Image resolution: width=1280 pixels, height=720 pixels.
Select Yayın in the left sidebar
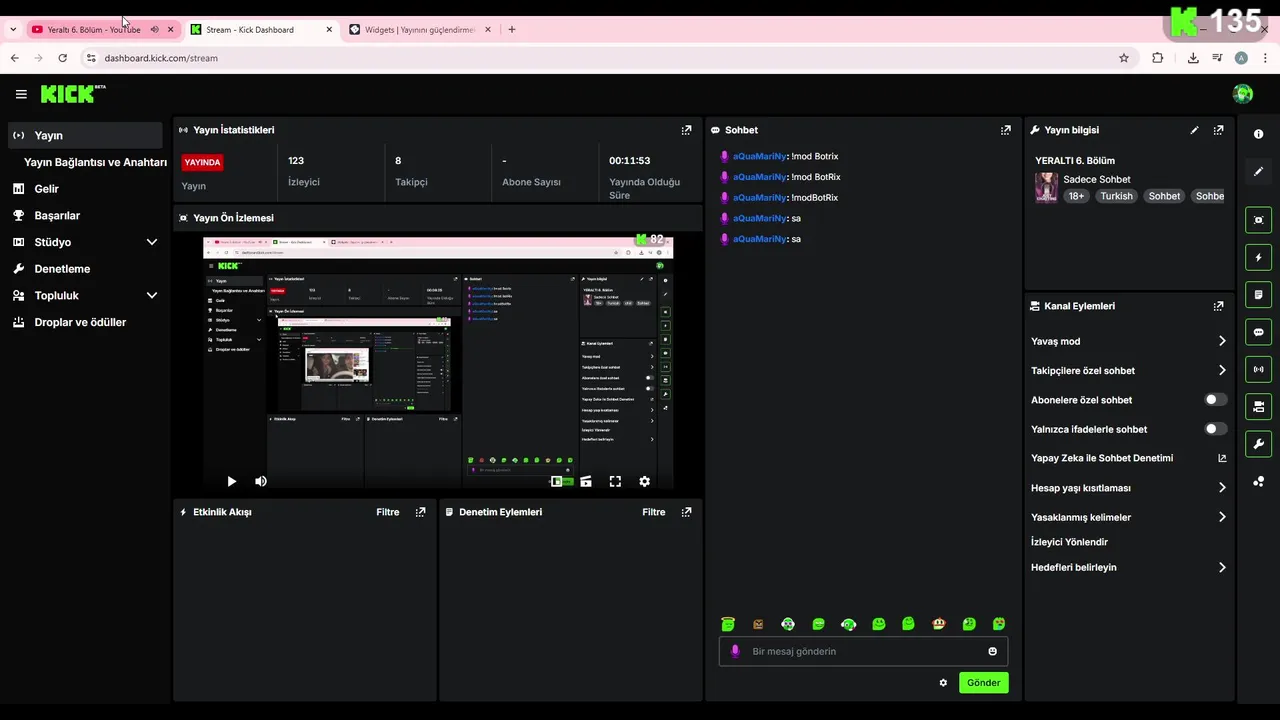[x=85, y=135]
